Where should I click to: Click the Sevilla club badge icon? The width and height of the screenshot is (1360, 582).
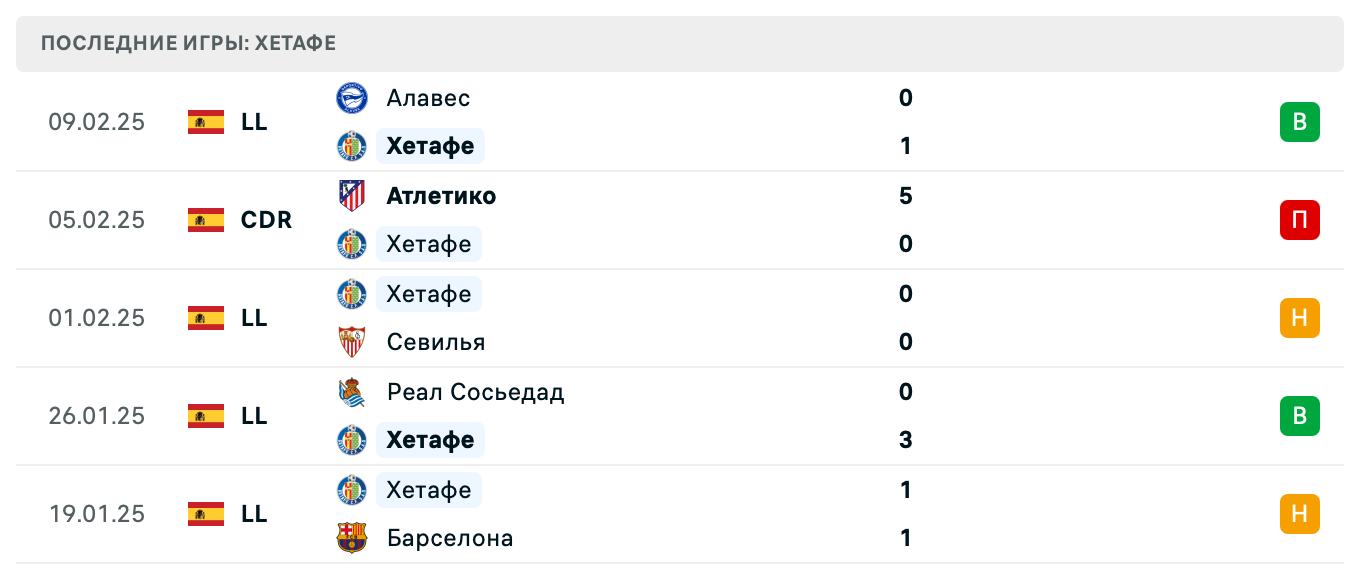coord(352,342)
